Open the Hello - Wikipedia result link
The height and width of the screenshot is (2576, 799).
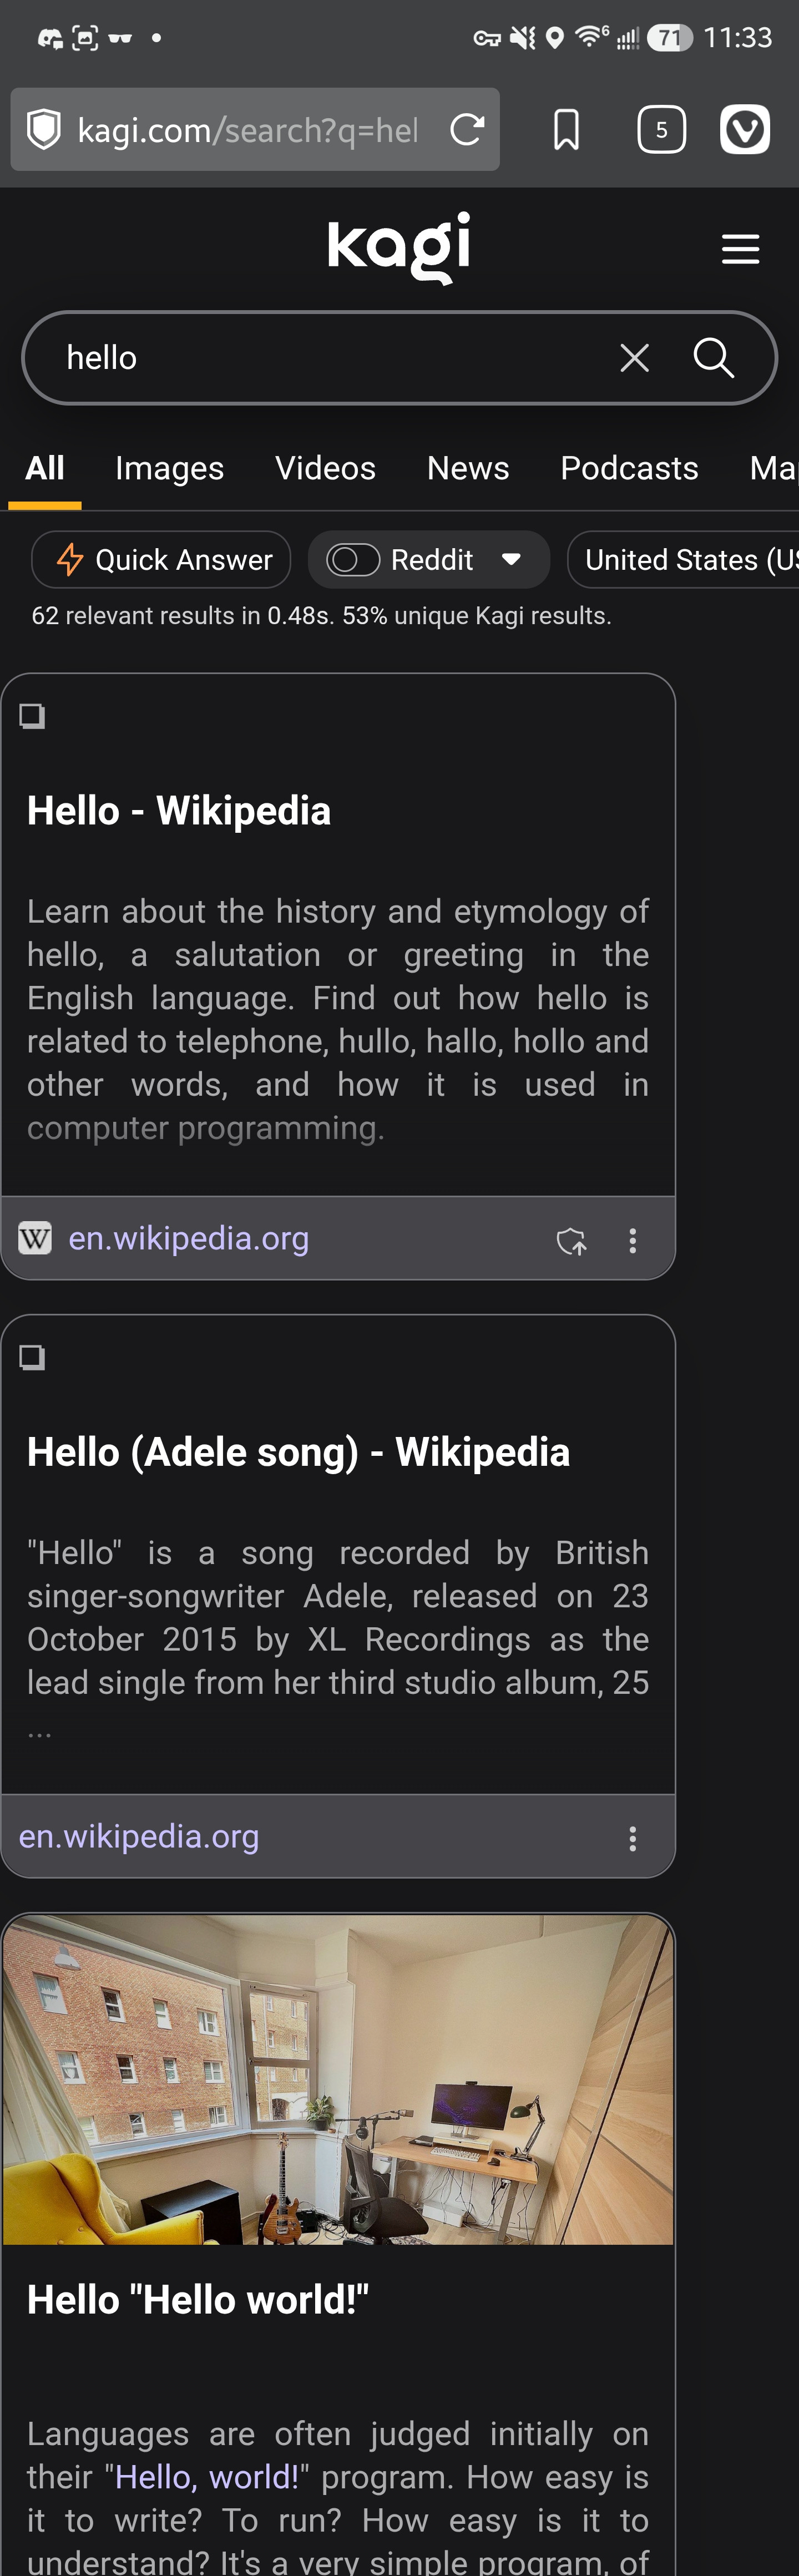point(179,811)
